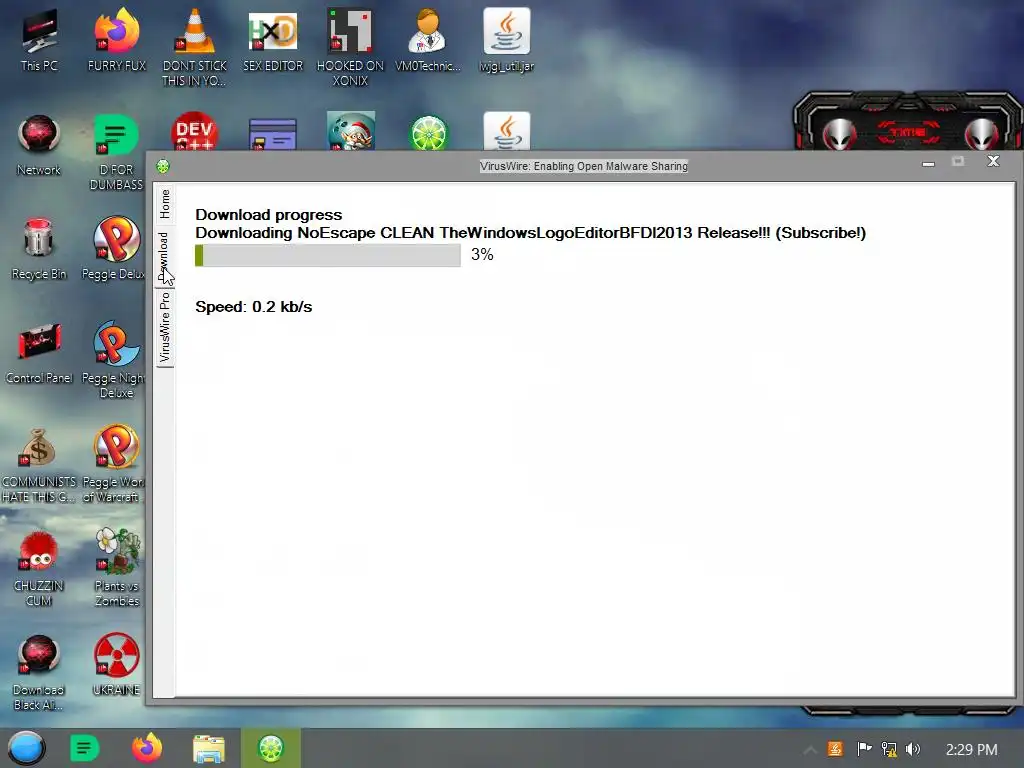The height and width of the screenshot is (768, 1024).
Task: Click the right alien head on Alienware gadget
Action: (982, 134)
